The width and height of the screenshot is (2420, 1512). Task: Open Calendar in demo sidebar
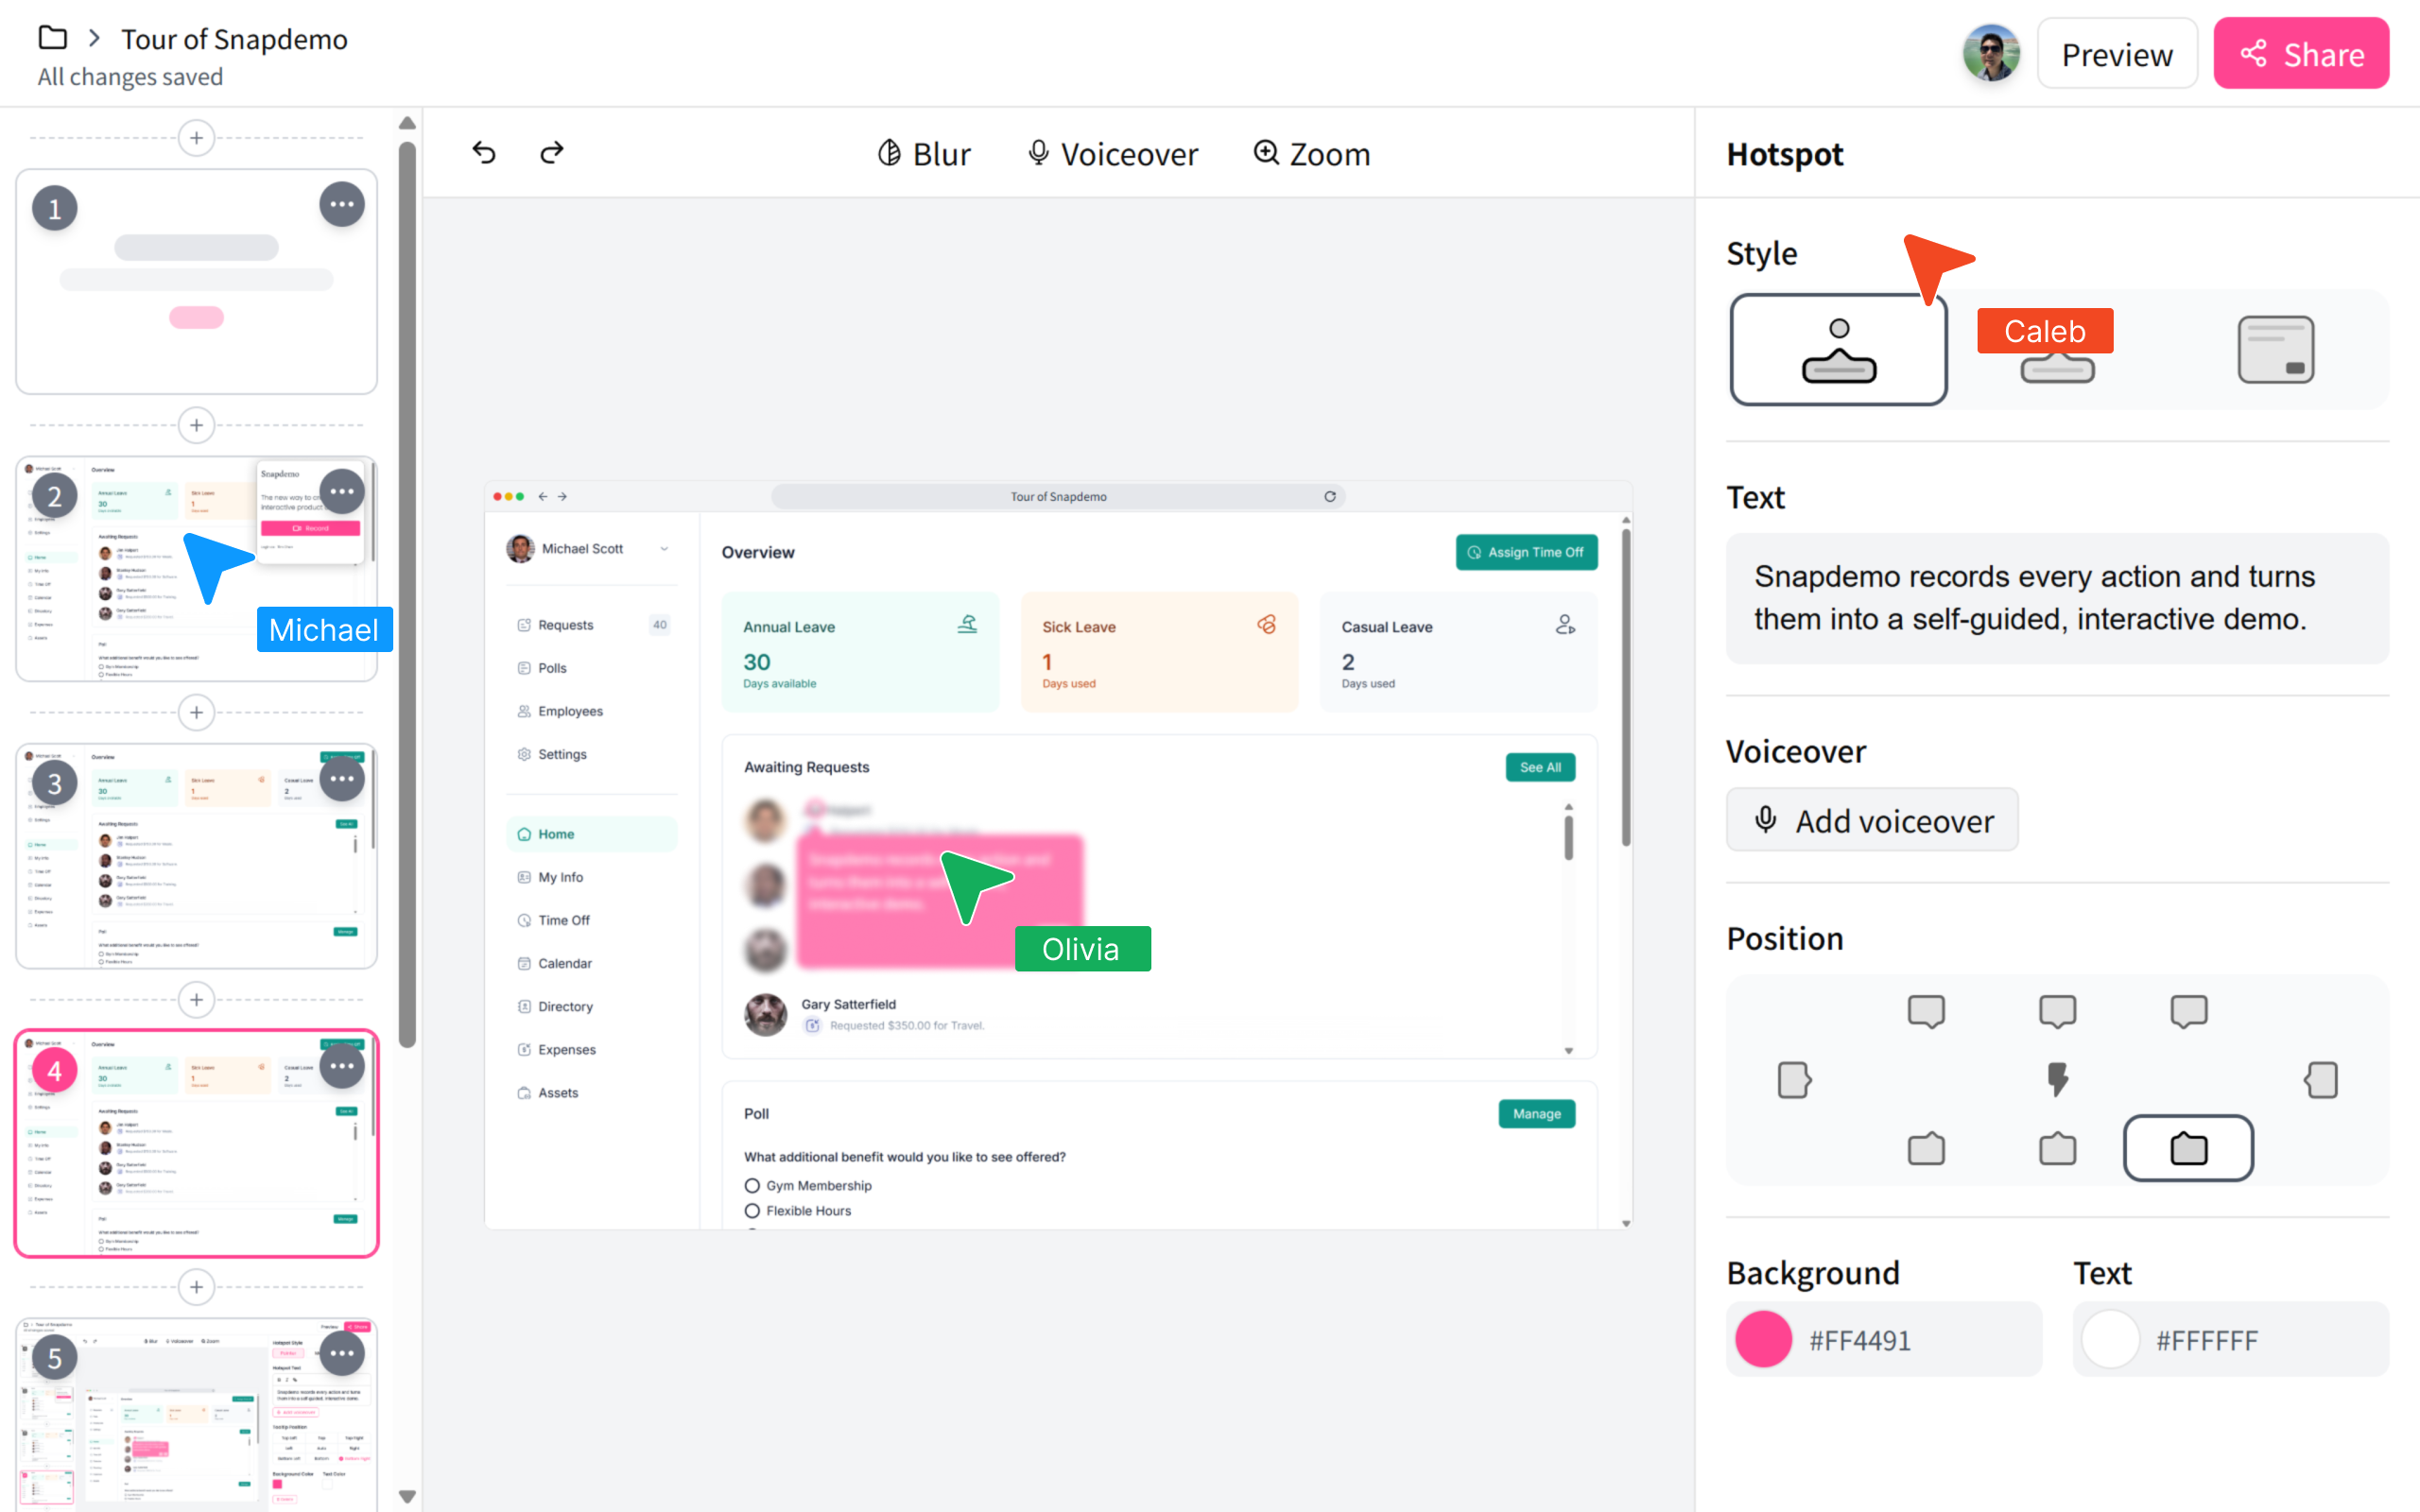(x=592, y=963)
